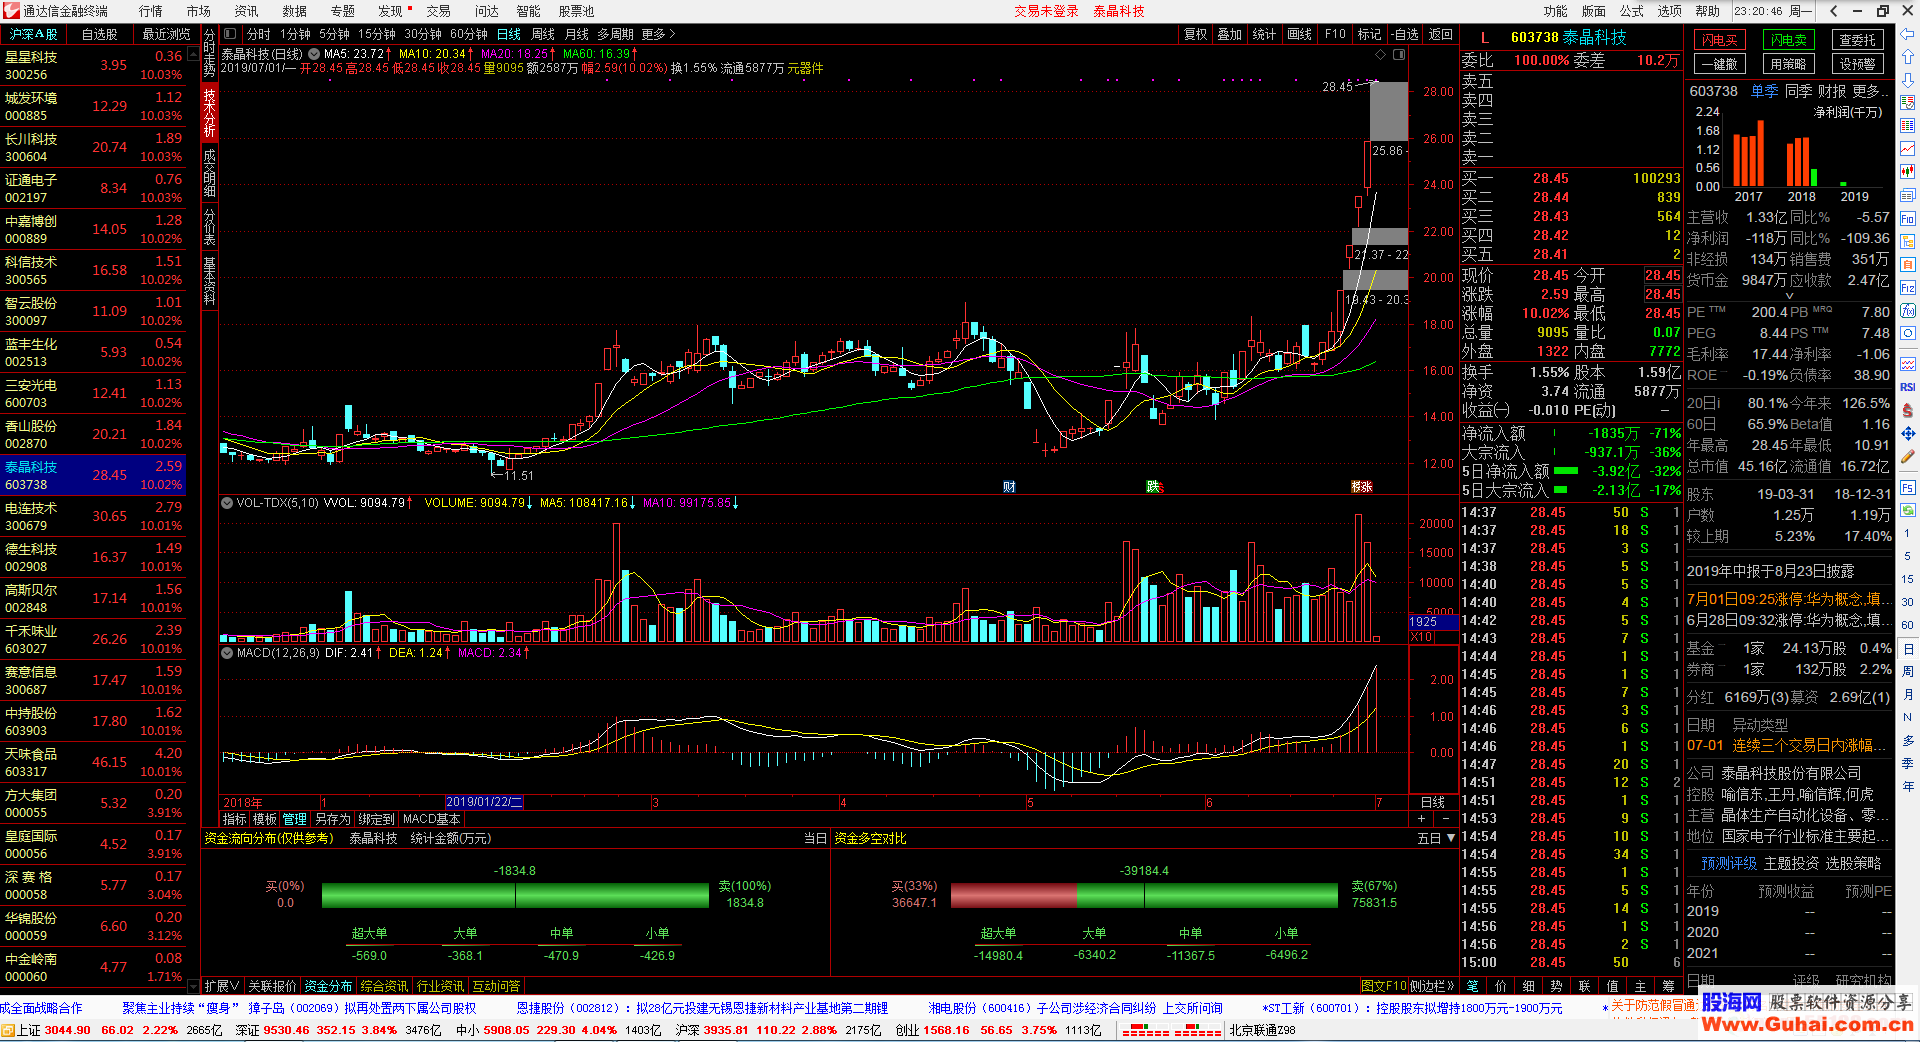Switch to 单季 financial view

[1765, 91]
